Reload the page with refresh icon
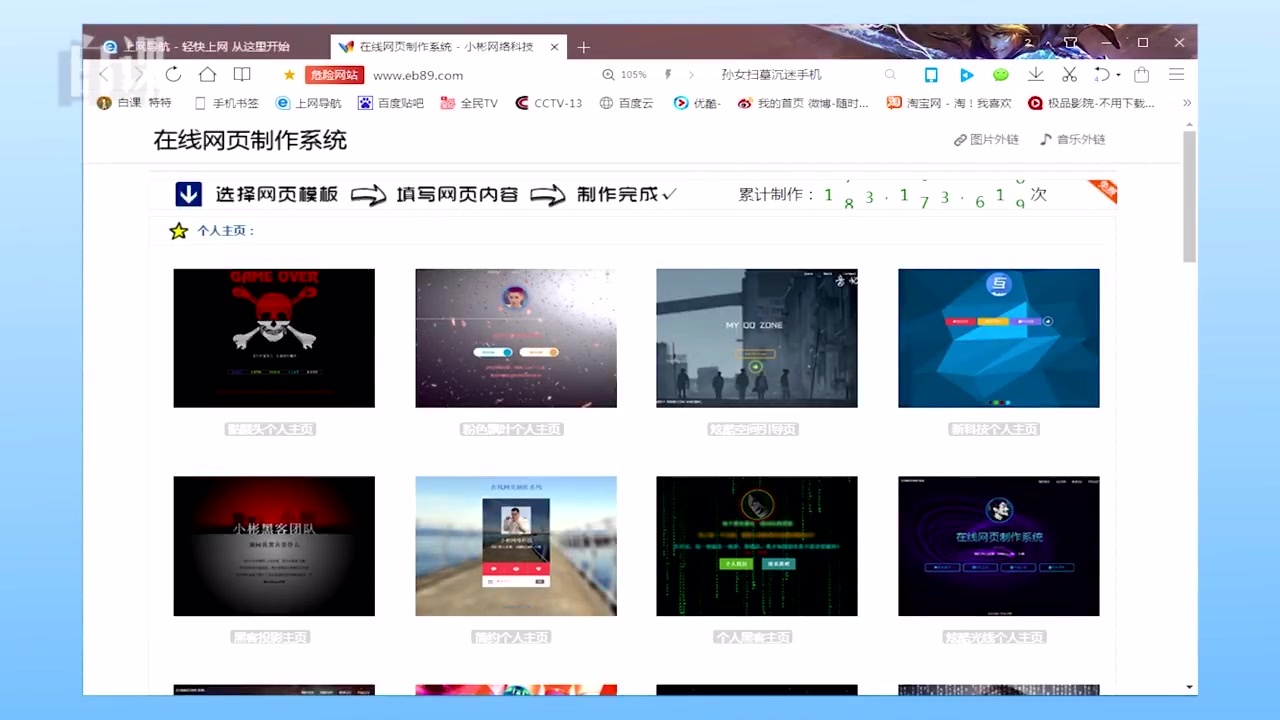The image size is (1280, 720). point(173,75)
